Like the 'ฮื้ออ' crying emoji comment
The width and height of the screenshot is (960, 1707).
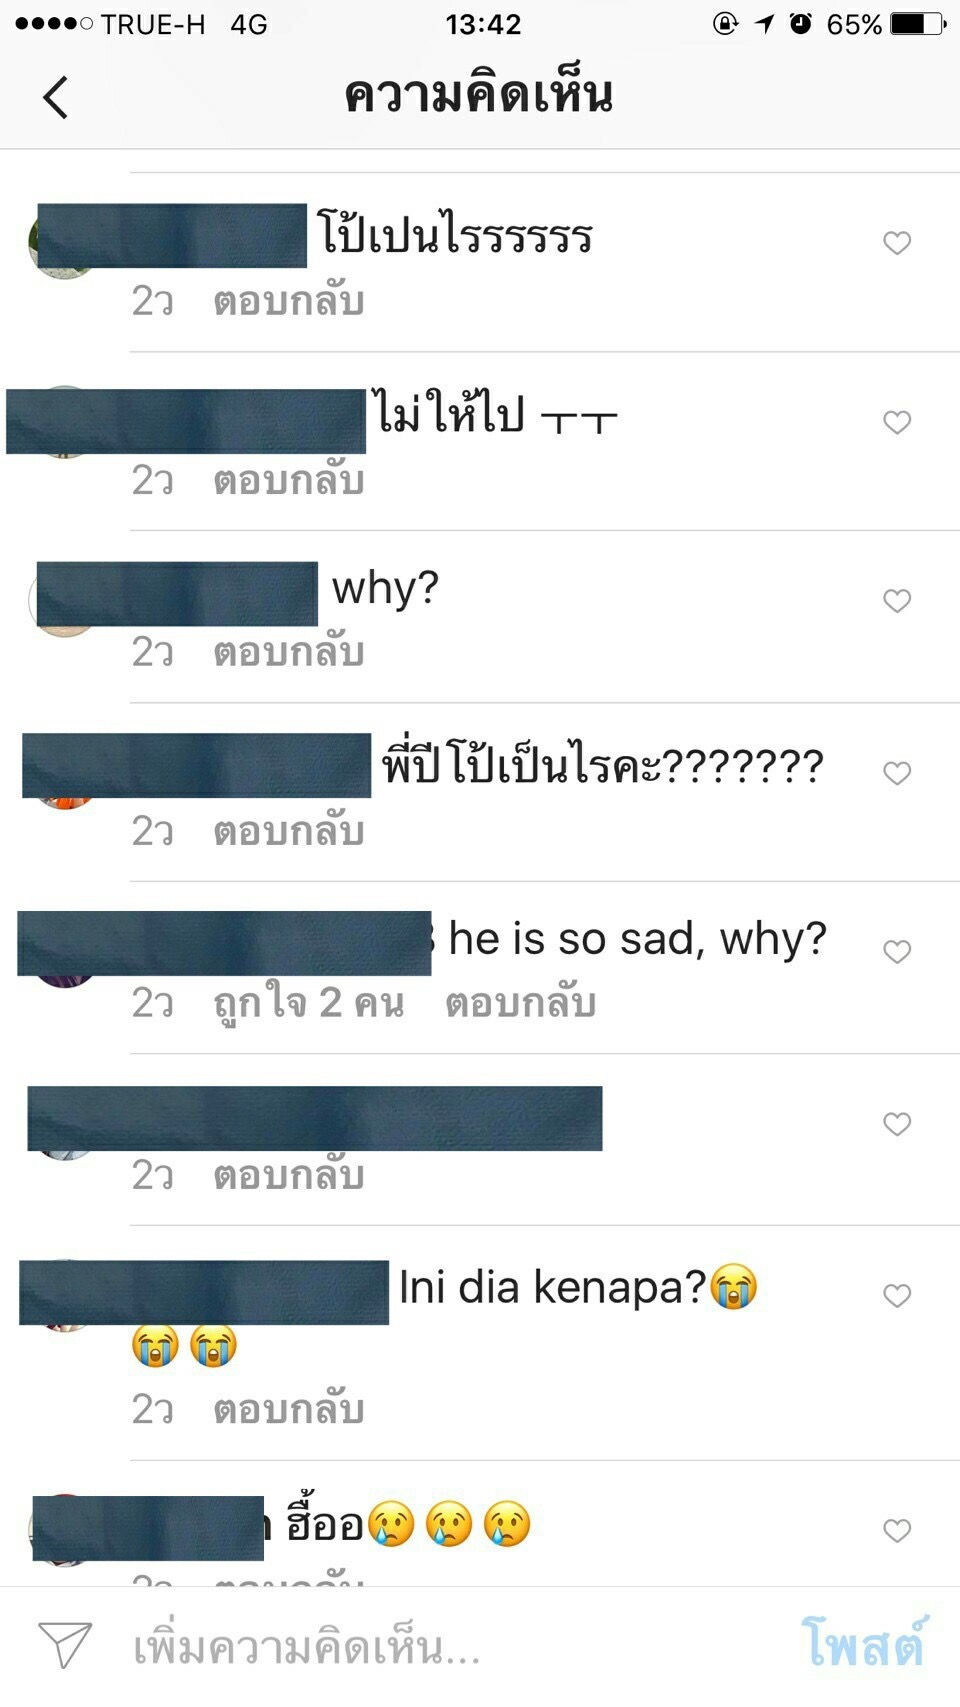pos(897,1530)
